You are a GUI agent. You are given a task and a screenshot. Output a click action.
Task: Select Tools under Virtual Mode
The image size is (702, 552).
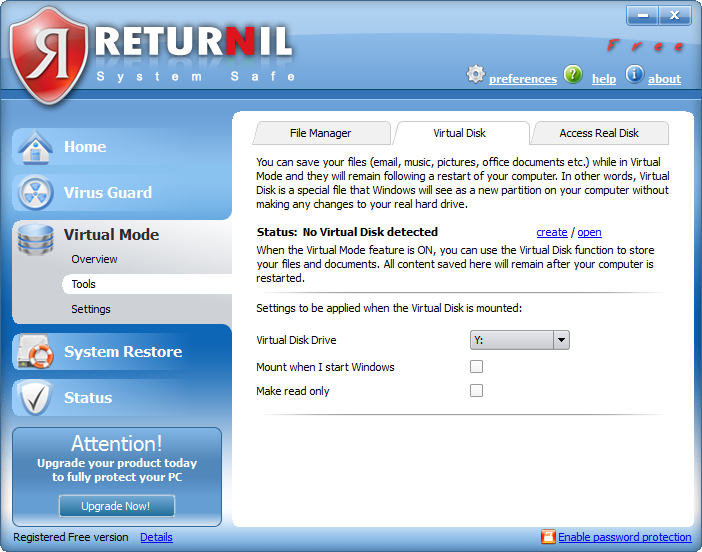(x=147, y=284)
